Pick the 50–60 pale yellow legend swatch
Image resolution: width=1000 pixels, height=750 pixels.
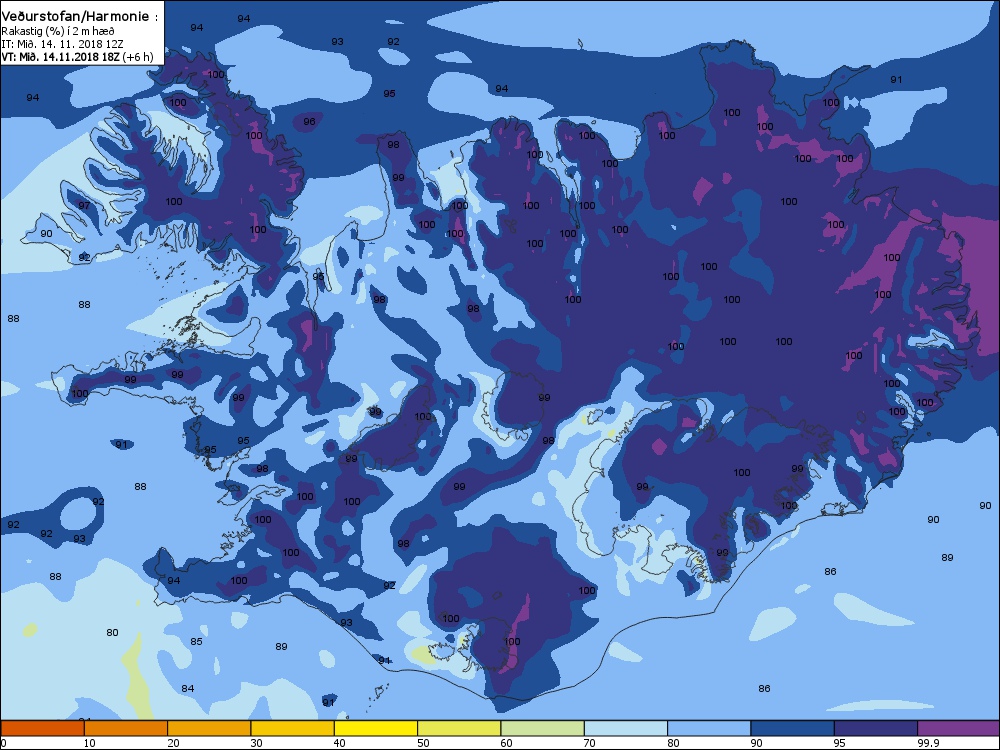tap(459, 728)
